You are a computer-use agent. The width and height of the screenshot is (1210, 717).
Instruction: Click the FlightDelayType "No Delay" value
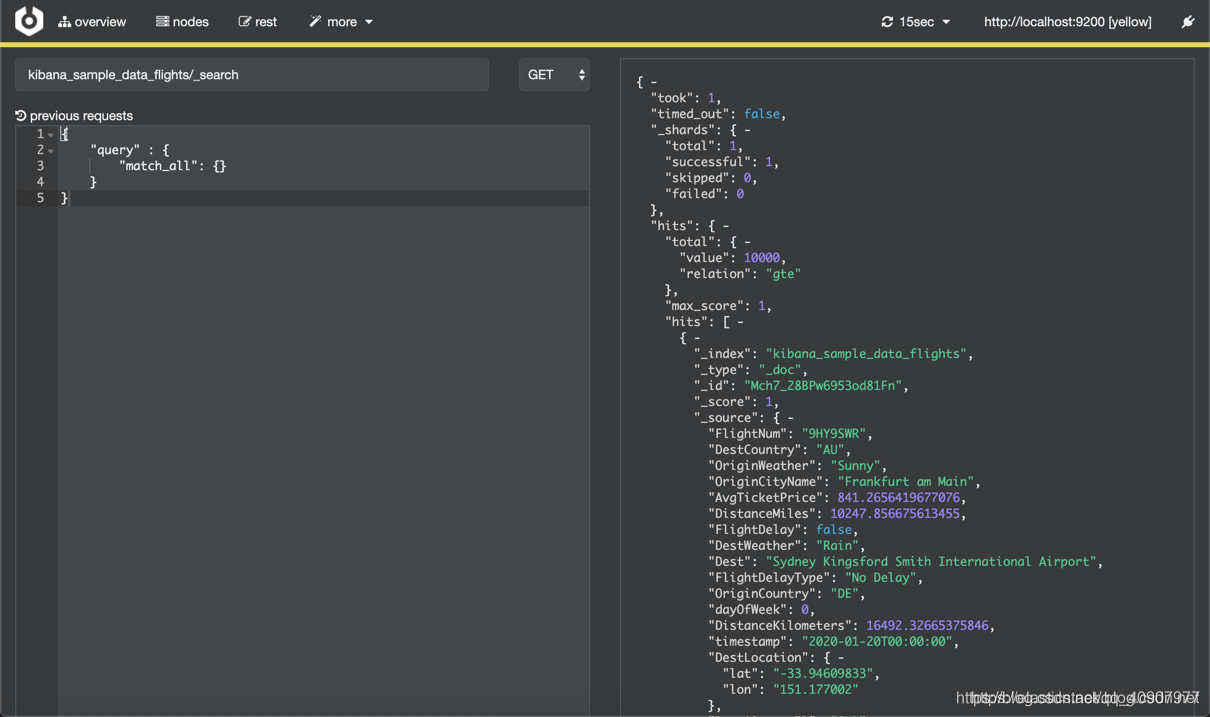pyautogui.click(x=881, y=578)
